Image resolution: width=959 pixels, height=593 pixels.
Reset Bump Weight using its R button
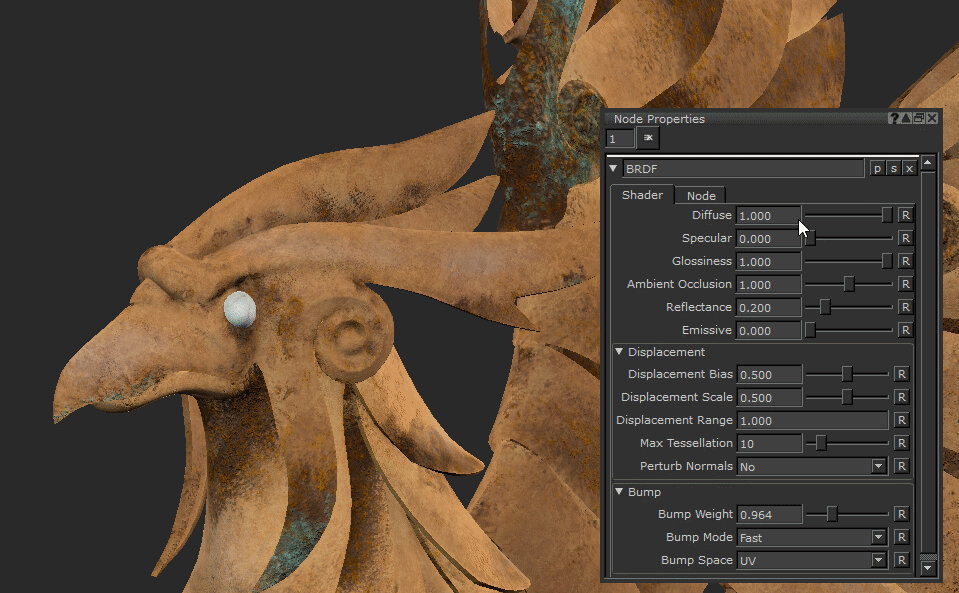tap(901, 514)
